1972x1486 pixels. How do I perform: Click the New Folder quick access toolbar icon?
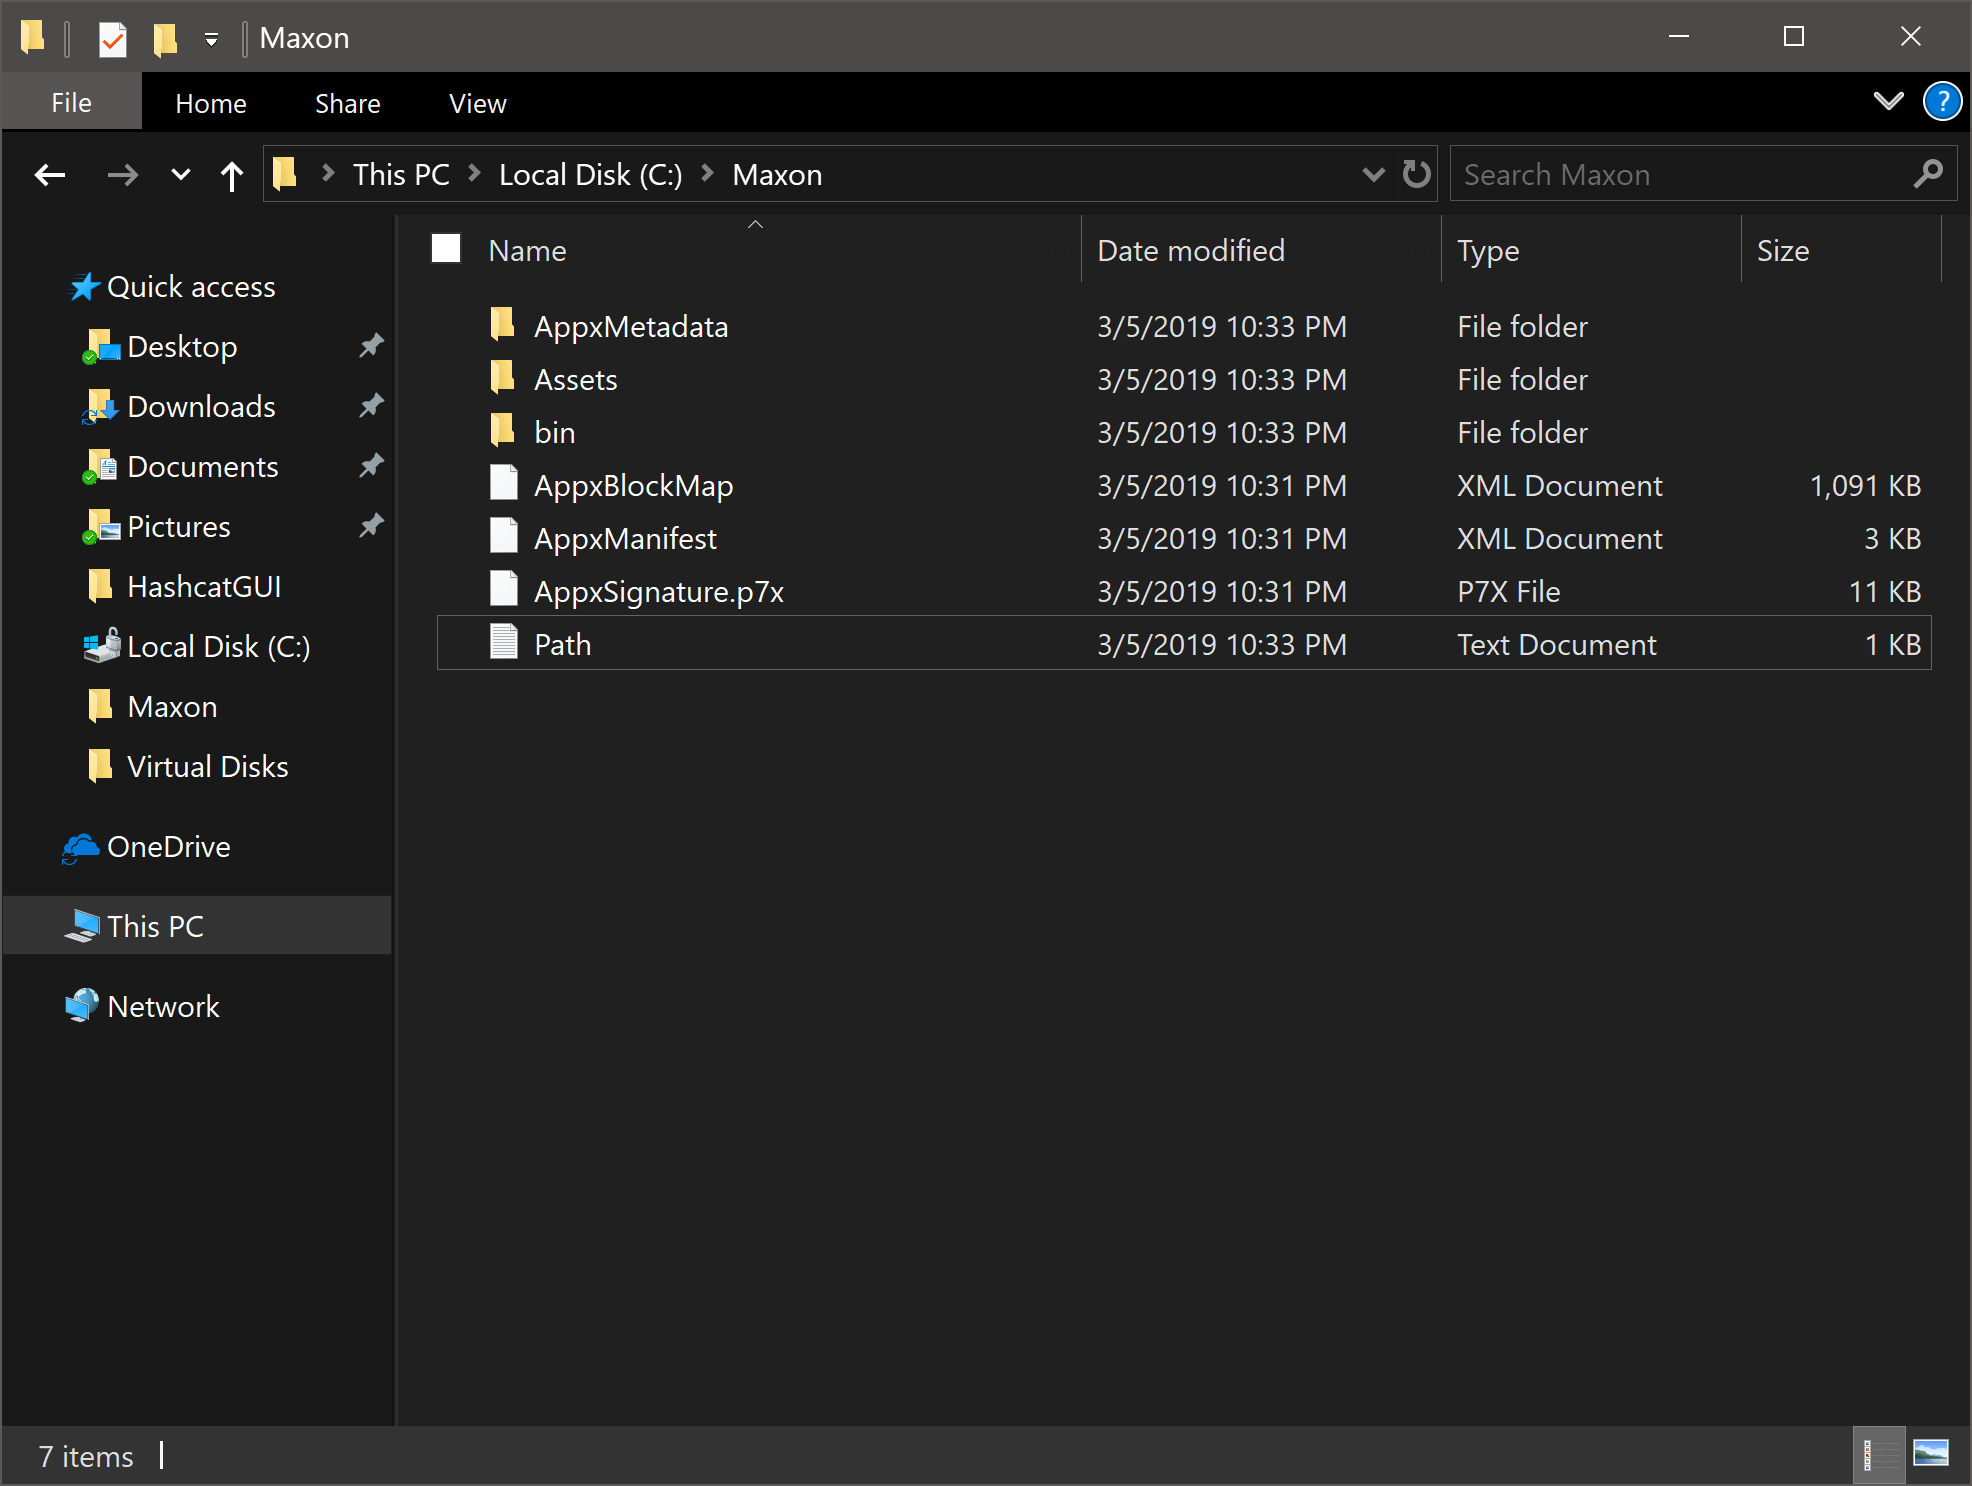click(x=165, y=39)
